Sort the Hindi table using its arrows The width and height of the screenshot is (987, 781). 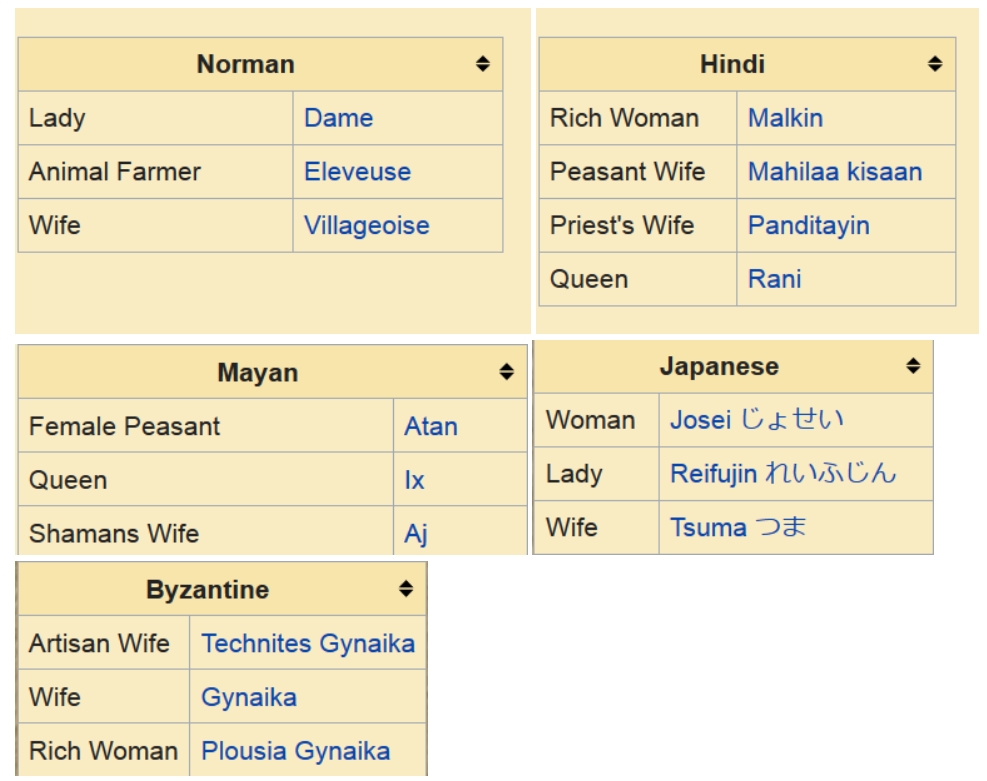[935, 64]
